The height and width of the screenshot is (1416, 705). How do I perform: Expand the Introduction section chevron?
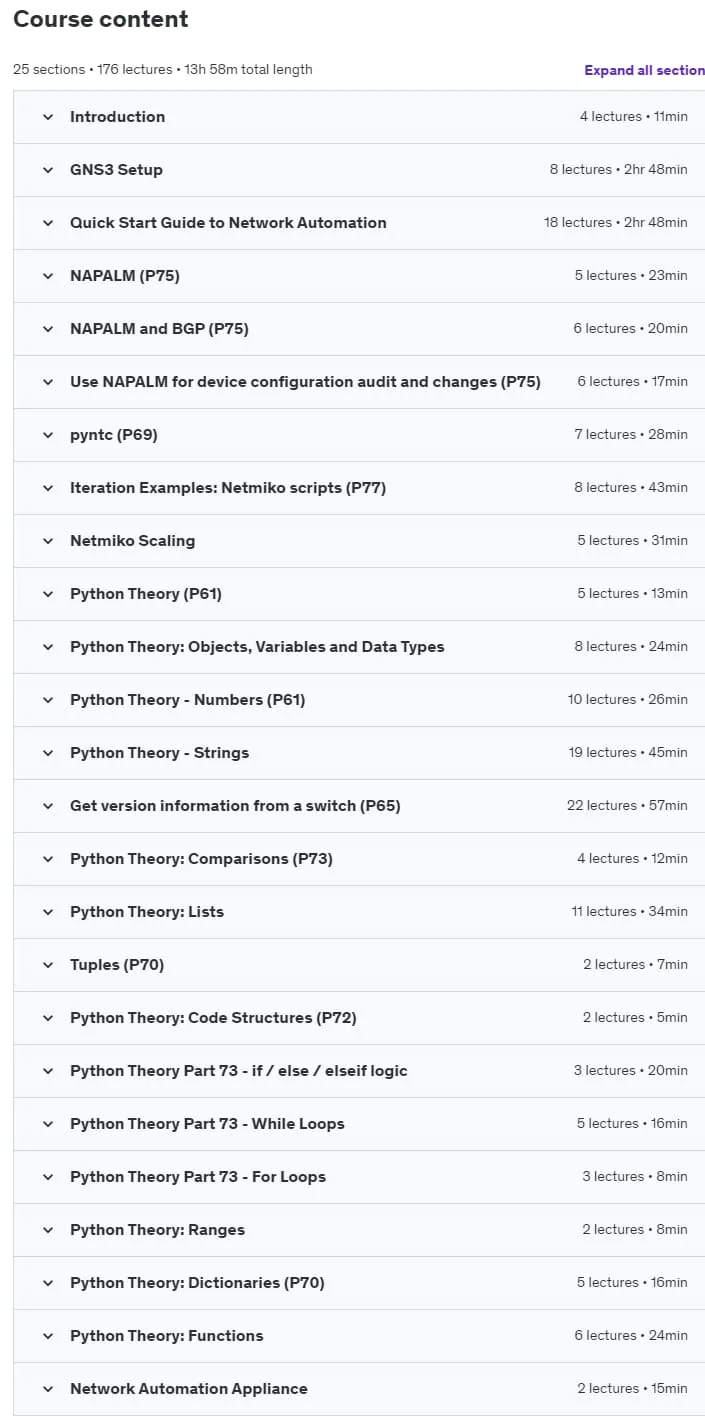(47, 117)
